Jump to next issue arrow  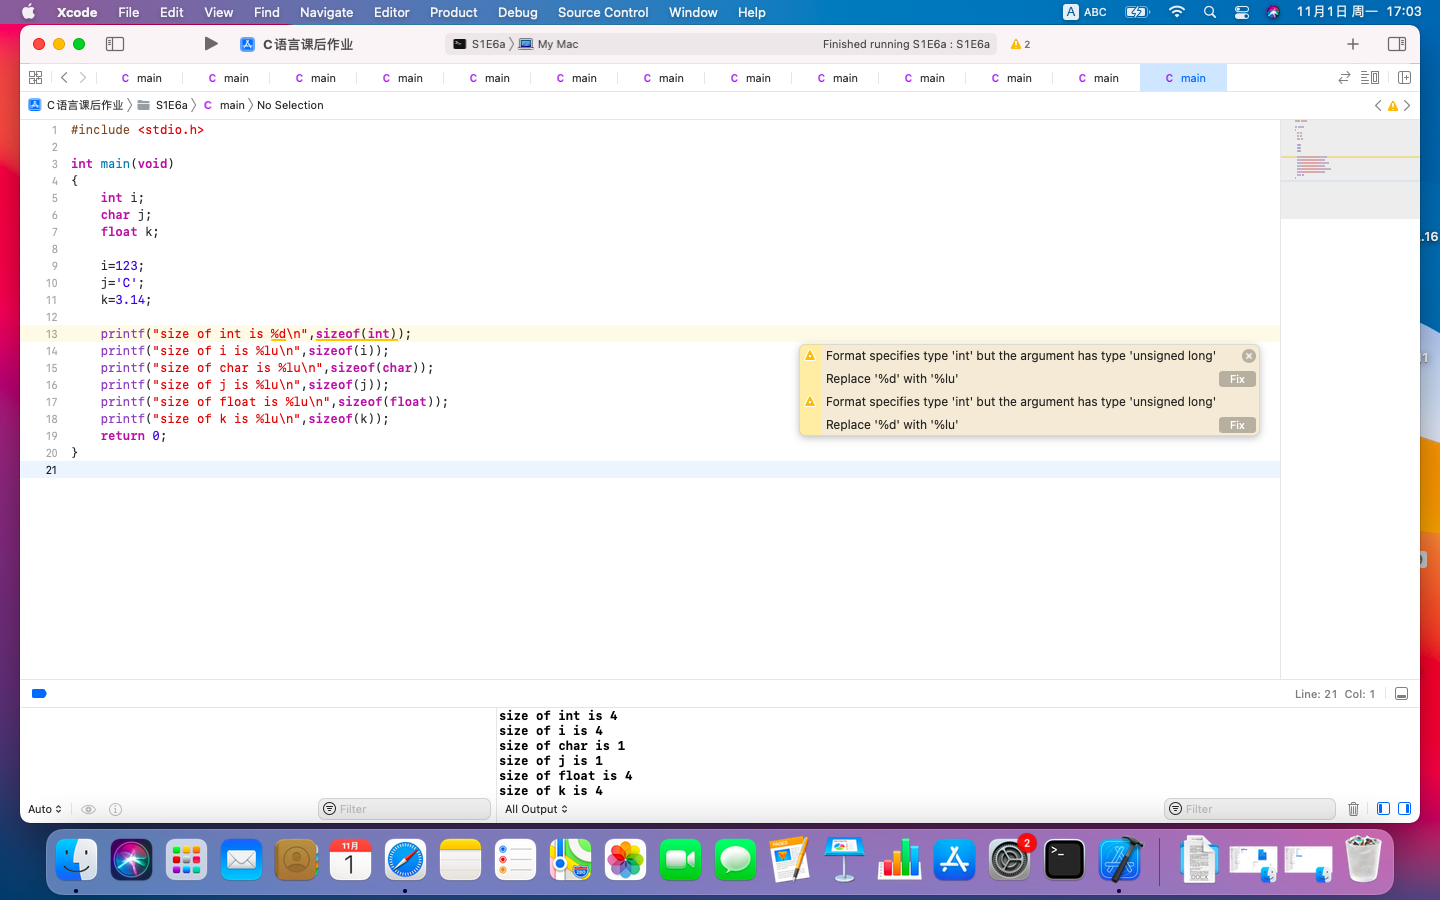click(x=1407, y=105)
